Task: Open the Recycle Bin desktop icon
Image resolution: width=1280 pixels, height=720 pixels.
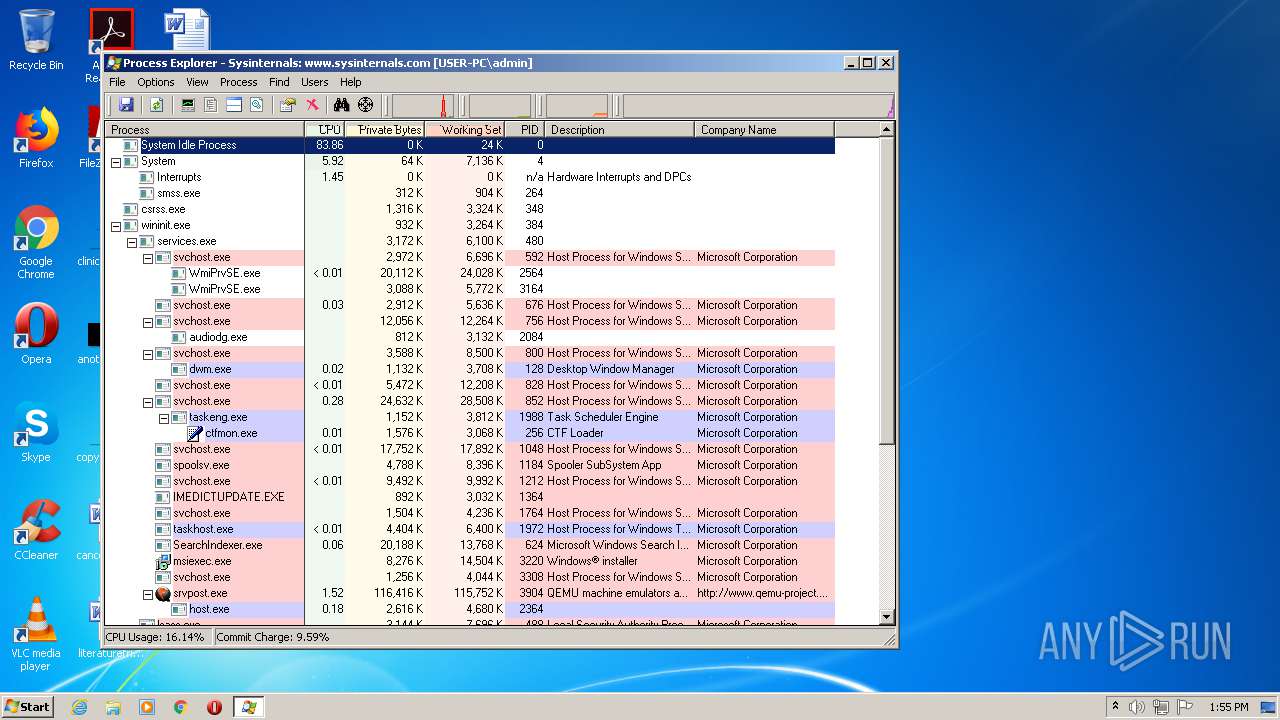Action: point(36,40)
